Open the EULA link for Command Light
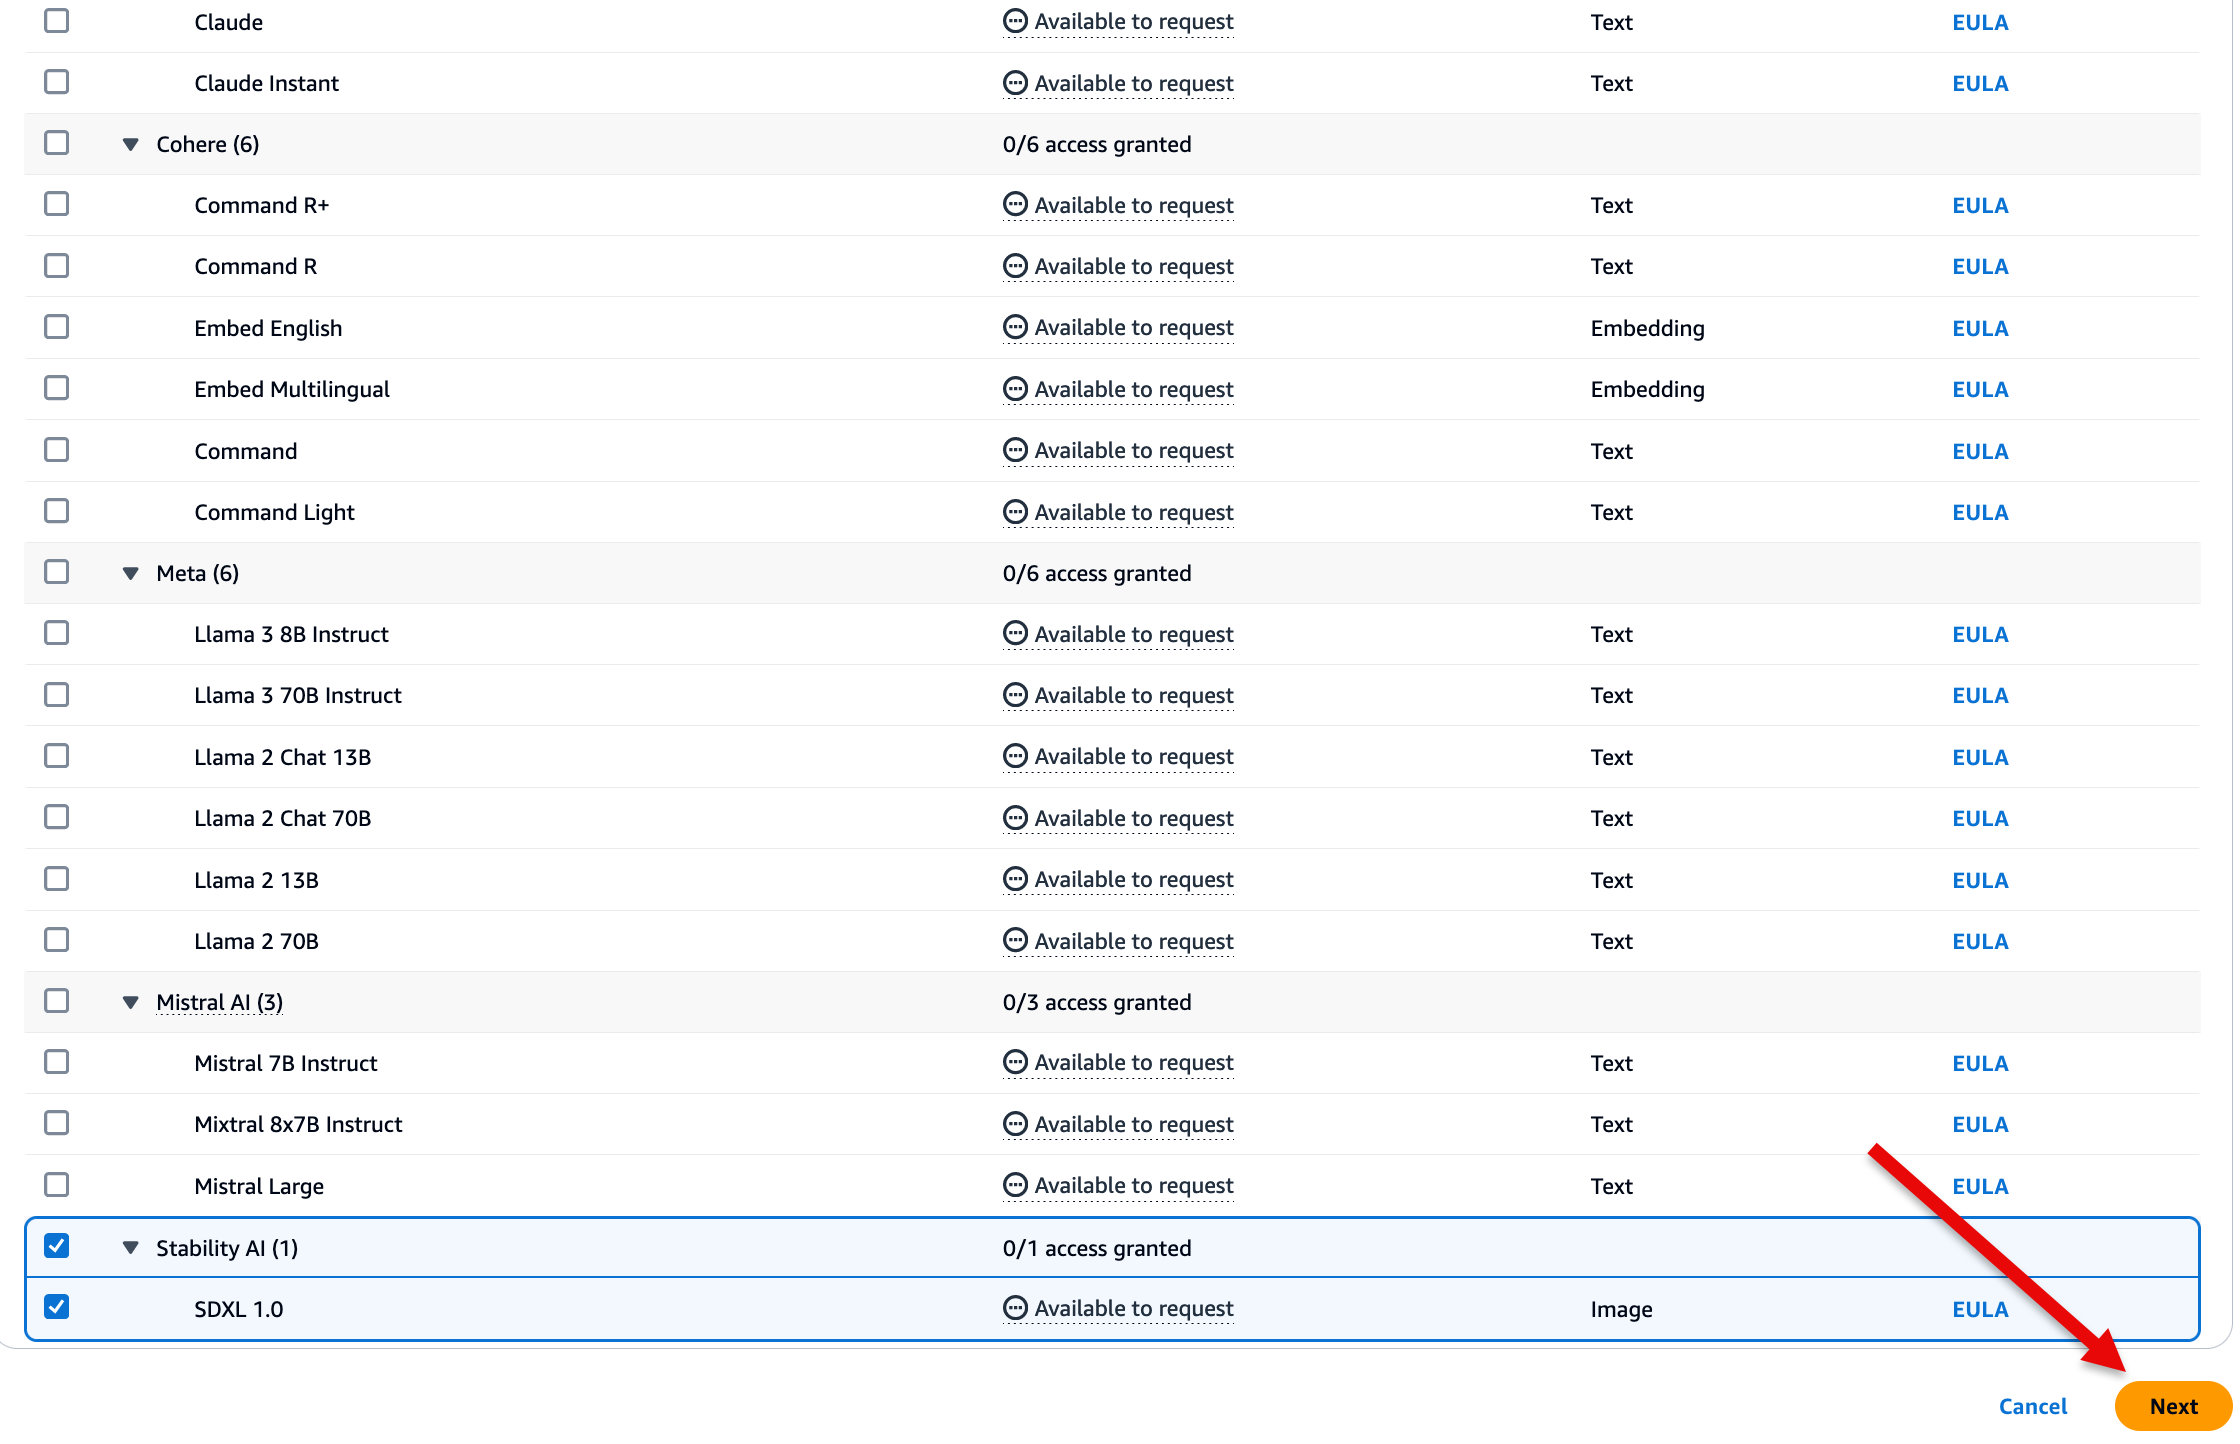 tap(1979, 512)
